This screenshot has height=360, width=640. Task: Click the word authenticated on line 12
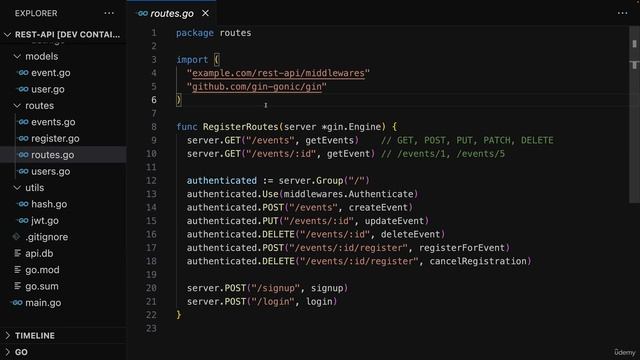pos(222,180)
